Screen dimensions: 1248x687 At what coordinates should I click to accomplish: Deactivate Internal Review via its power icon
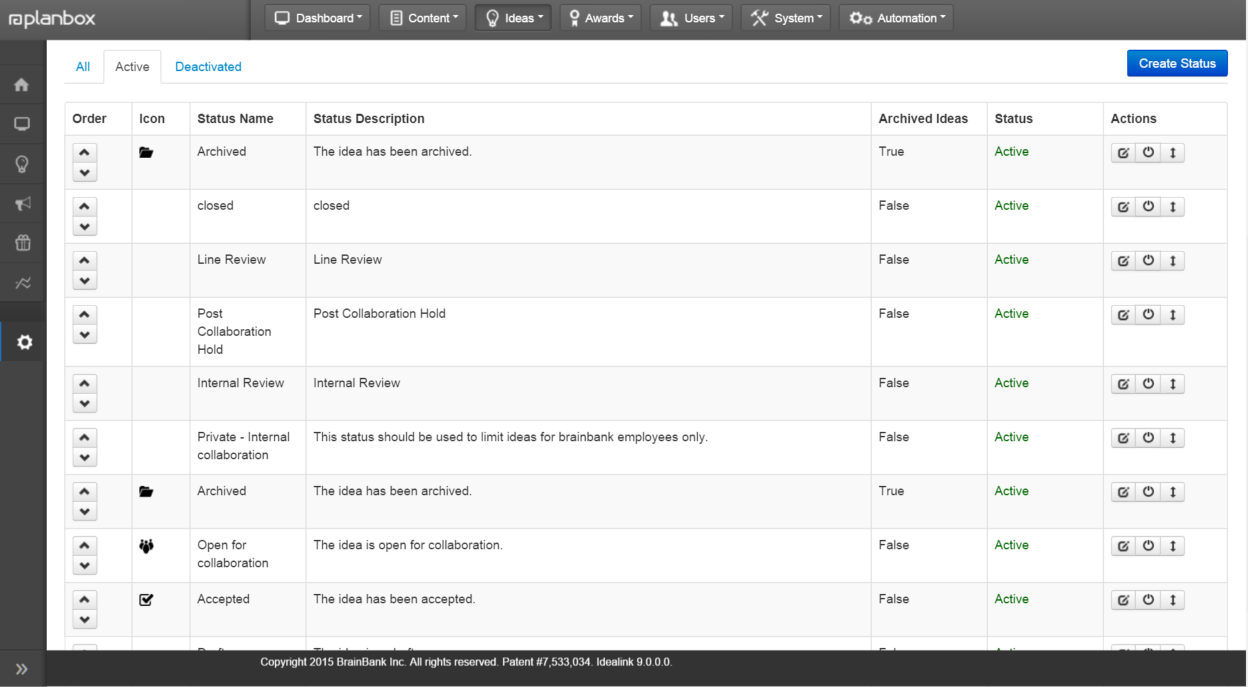click(1148, 383)
